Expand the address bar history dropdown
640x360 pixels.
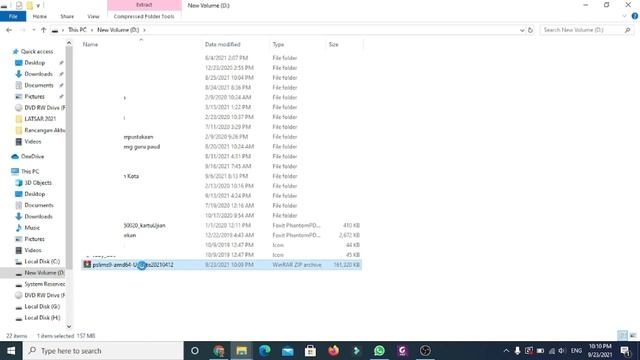tap(522, 30)
